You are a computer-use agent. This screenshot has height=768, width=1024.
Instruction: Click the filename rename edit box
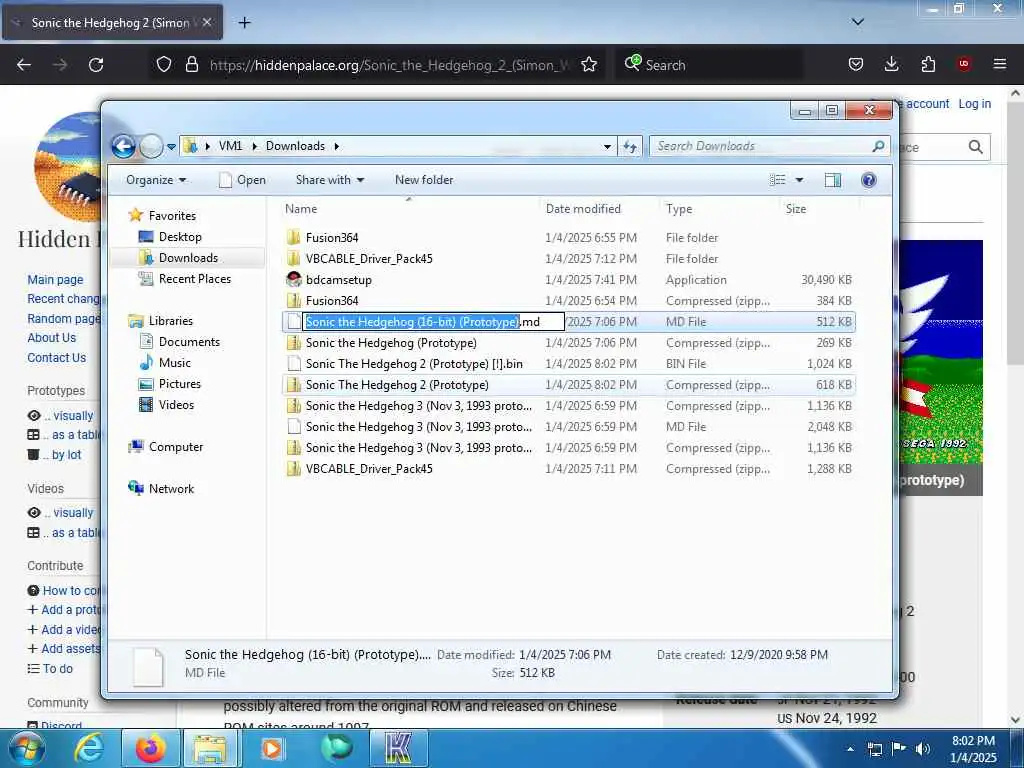433,321
